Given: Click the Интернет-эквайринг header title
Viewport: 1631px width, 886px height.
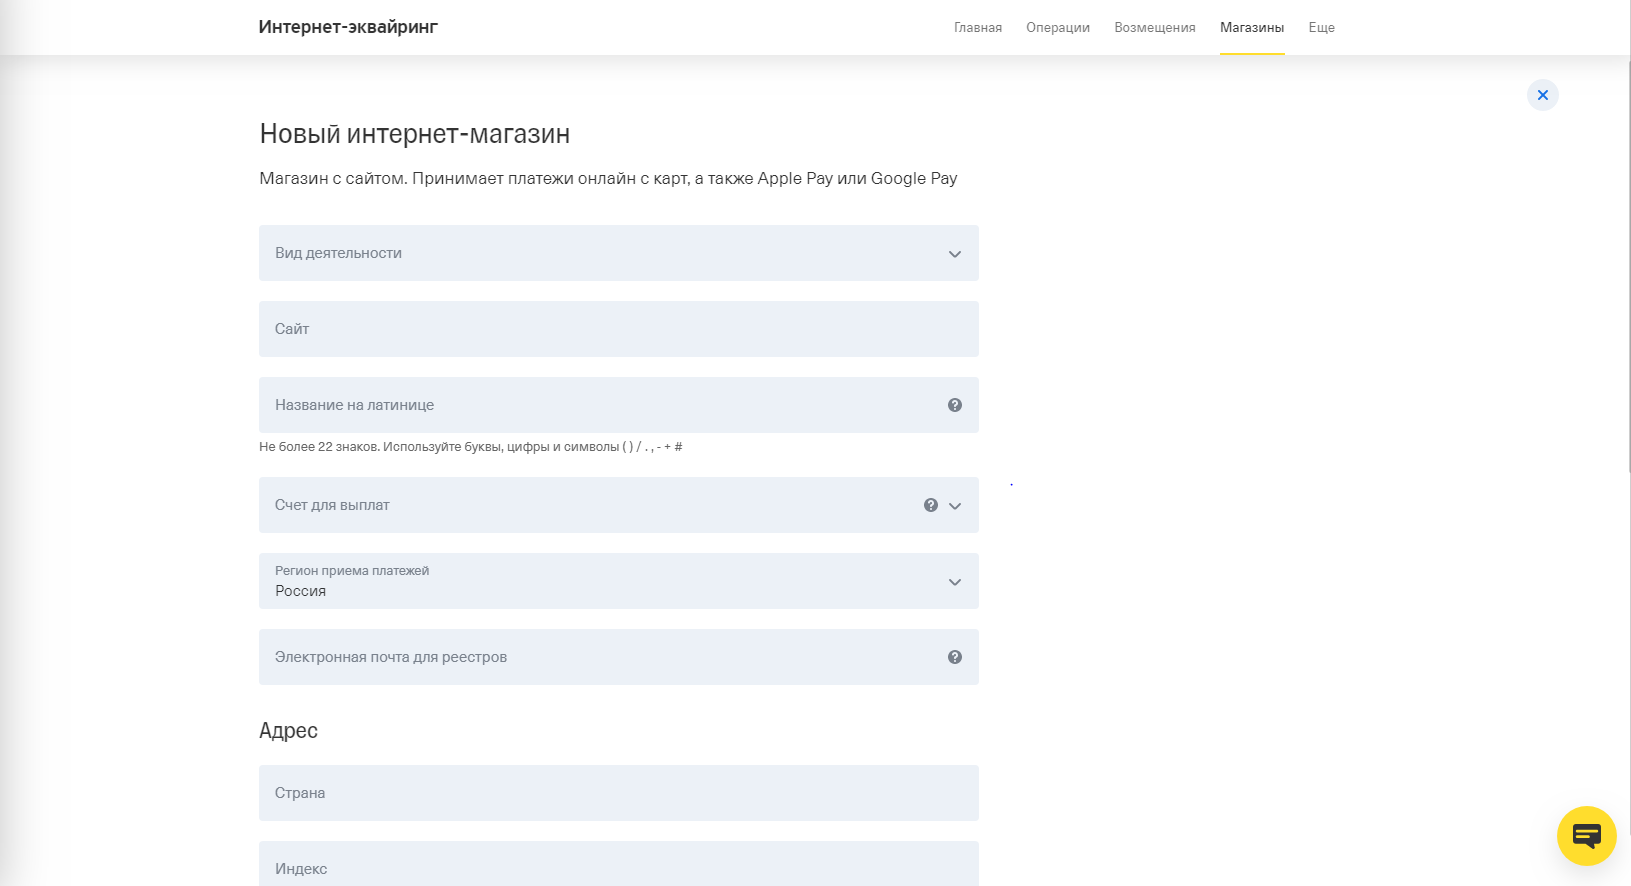Looking at the screenshot, I should [348, 27].
